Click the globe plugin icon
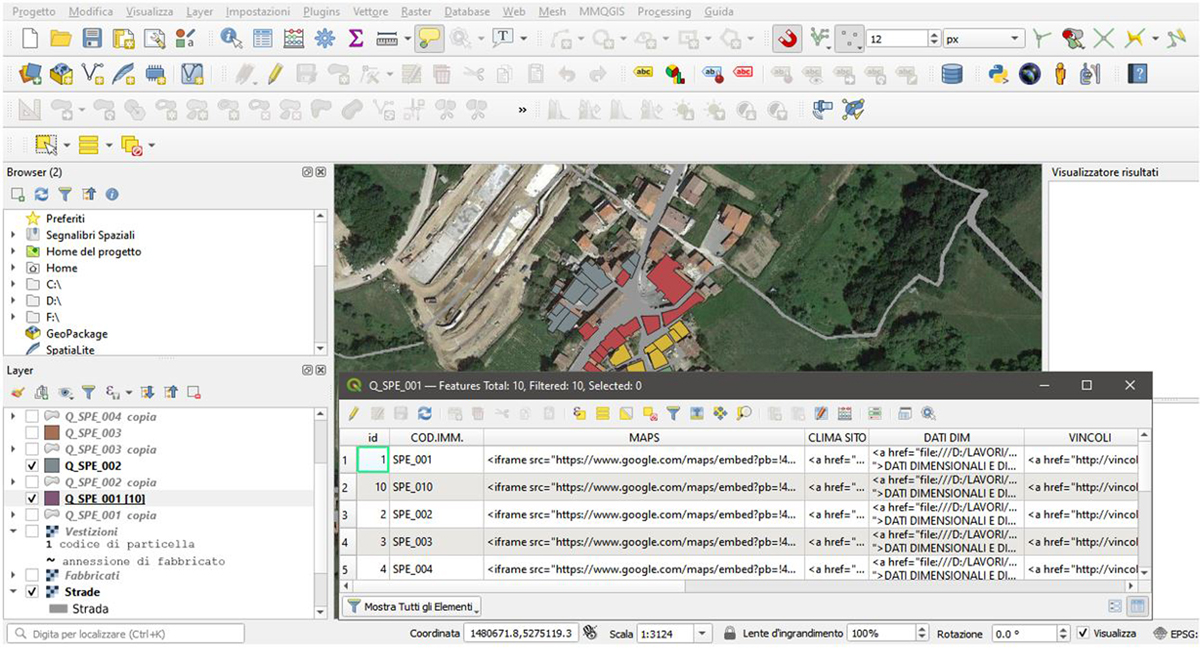1200x649 pixels. click(x=1030, y=73)
